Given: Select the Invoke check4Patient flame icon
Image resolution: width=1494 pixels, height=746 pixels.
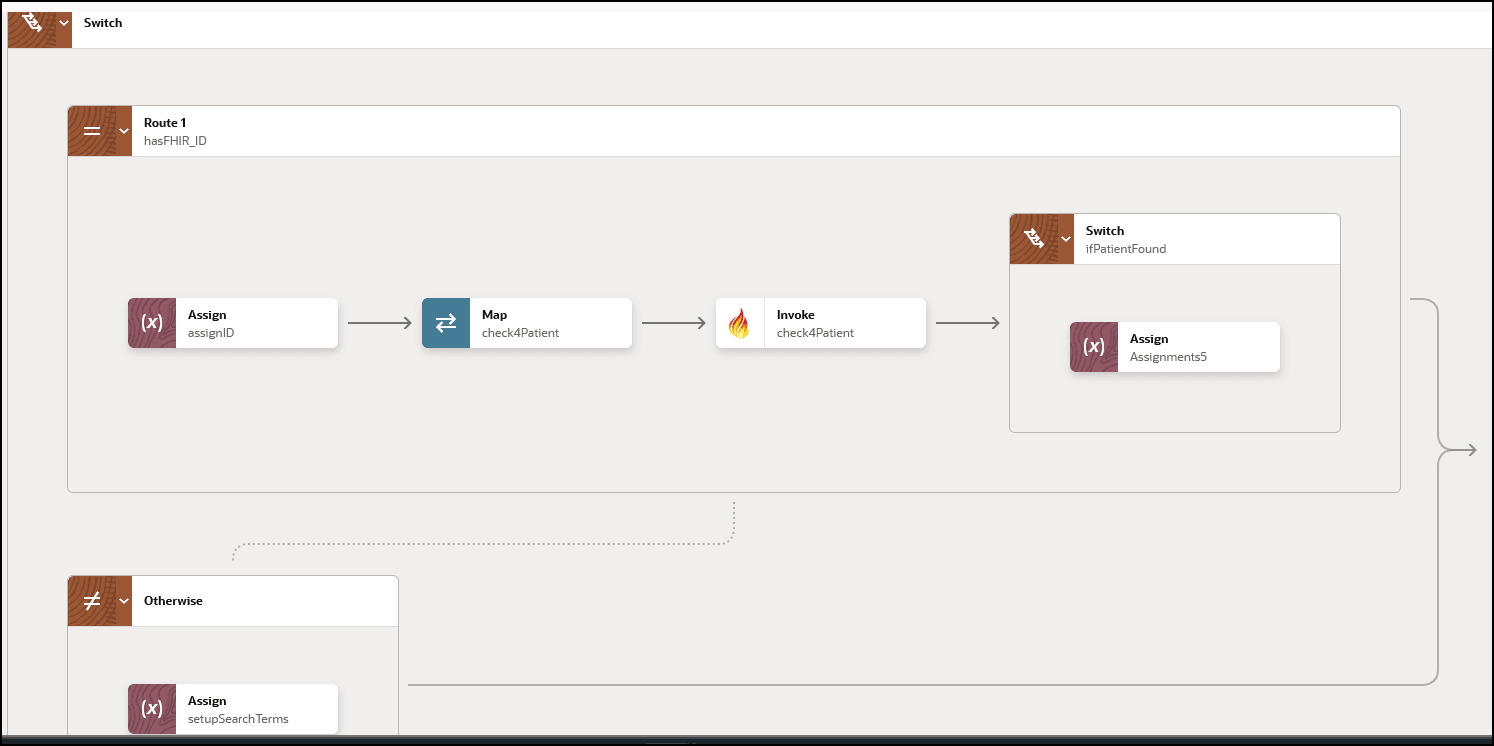Looking at the screenshot, I should point(740,323).
